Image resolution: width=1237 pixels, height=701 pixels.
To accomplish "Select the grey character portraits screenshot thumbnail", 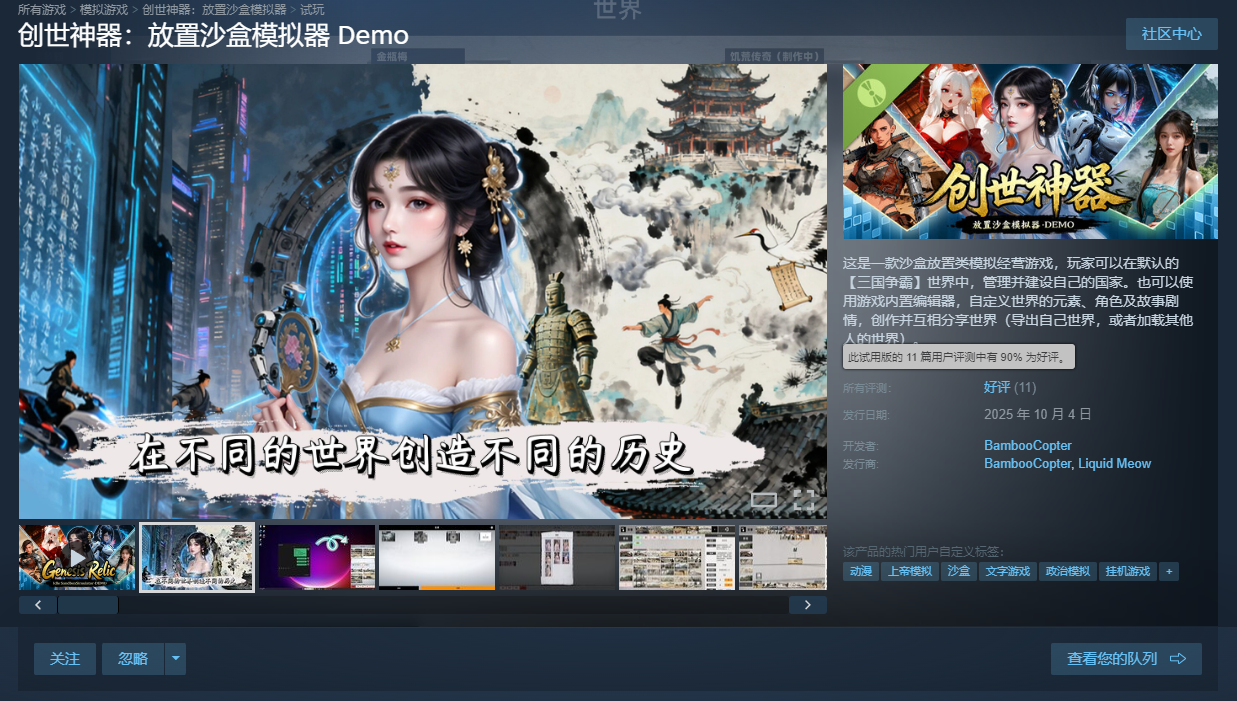I will (x=557, y=557).
